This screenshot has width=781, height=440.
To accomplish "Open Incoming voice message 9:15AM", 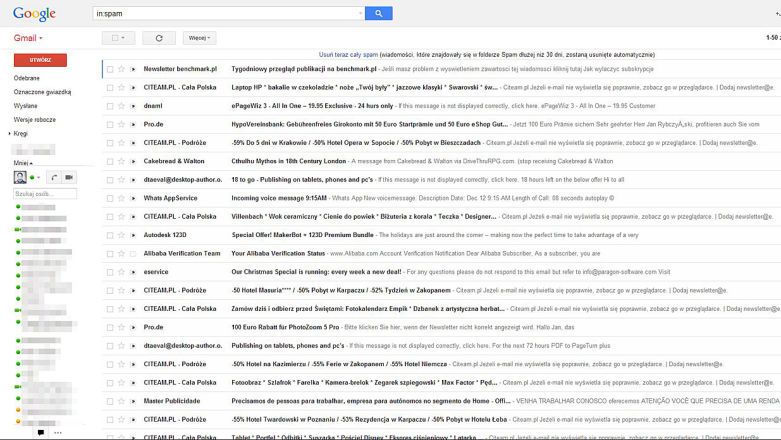I will pyautogui.click(x=279, y=198).
